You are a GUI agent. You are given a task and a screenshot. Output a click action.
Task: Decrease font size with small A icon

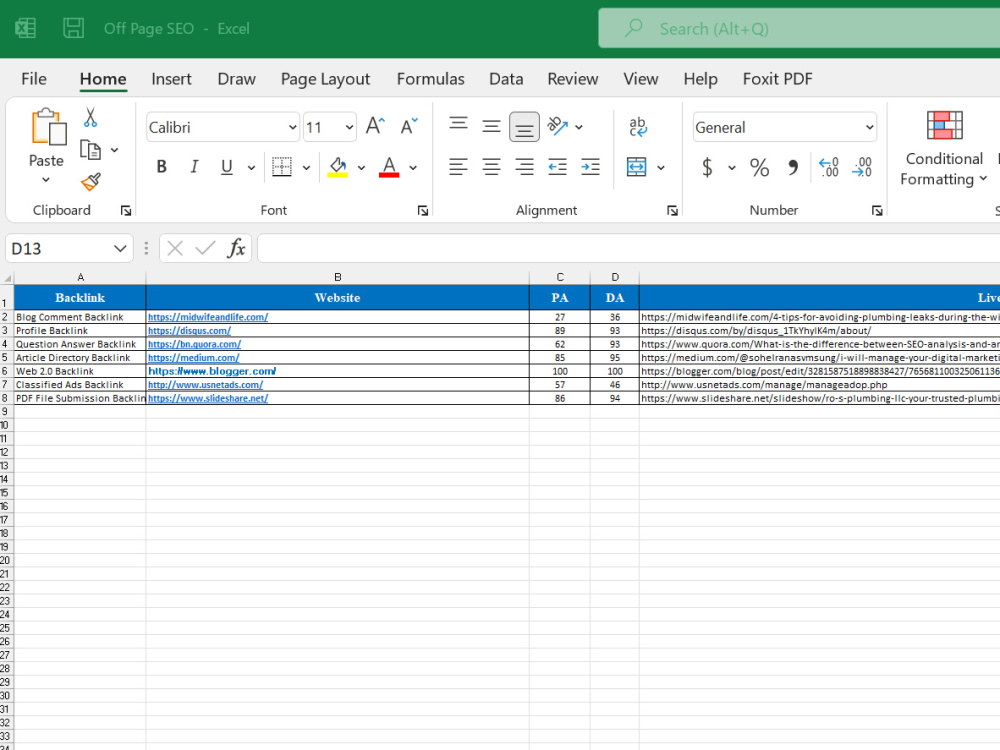click(x=409, y=126)
